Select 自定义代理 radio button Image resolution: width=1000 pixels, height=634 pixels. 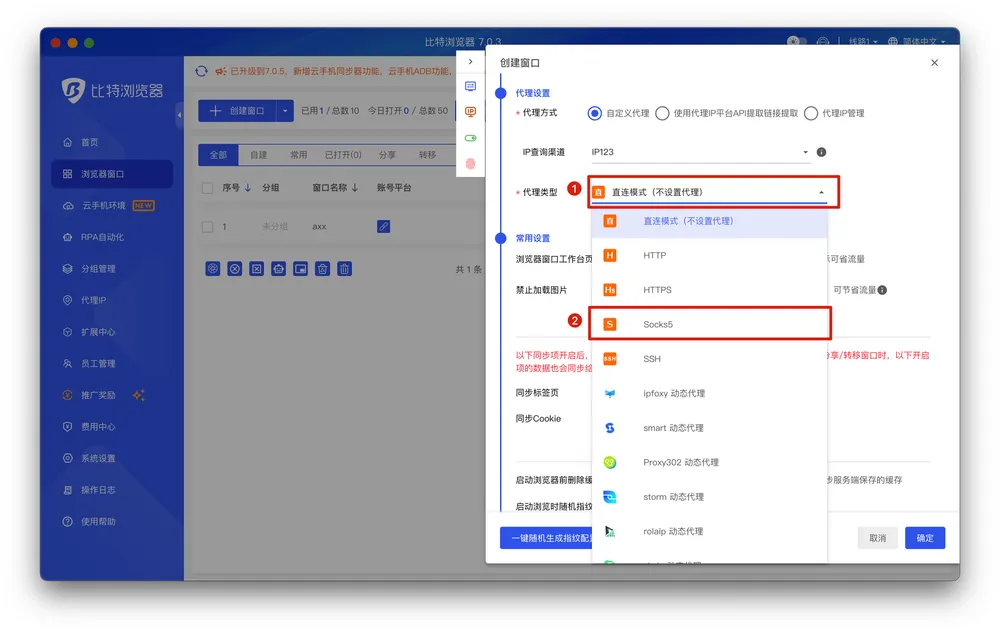tap(595, 113)
